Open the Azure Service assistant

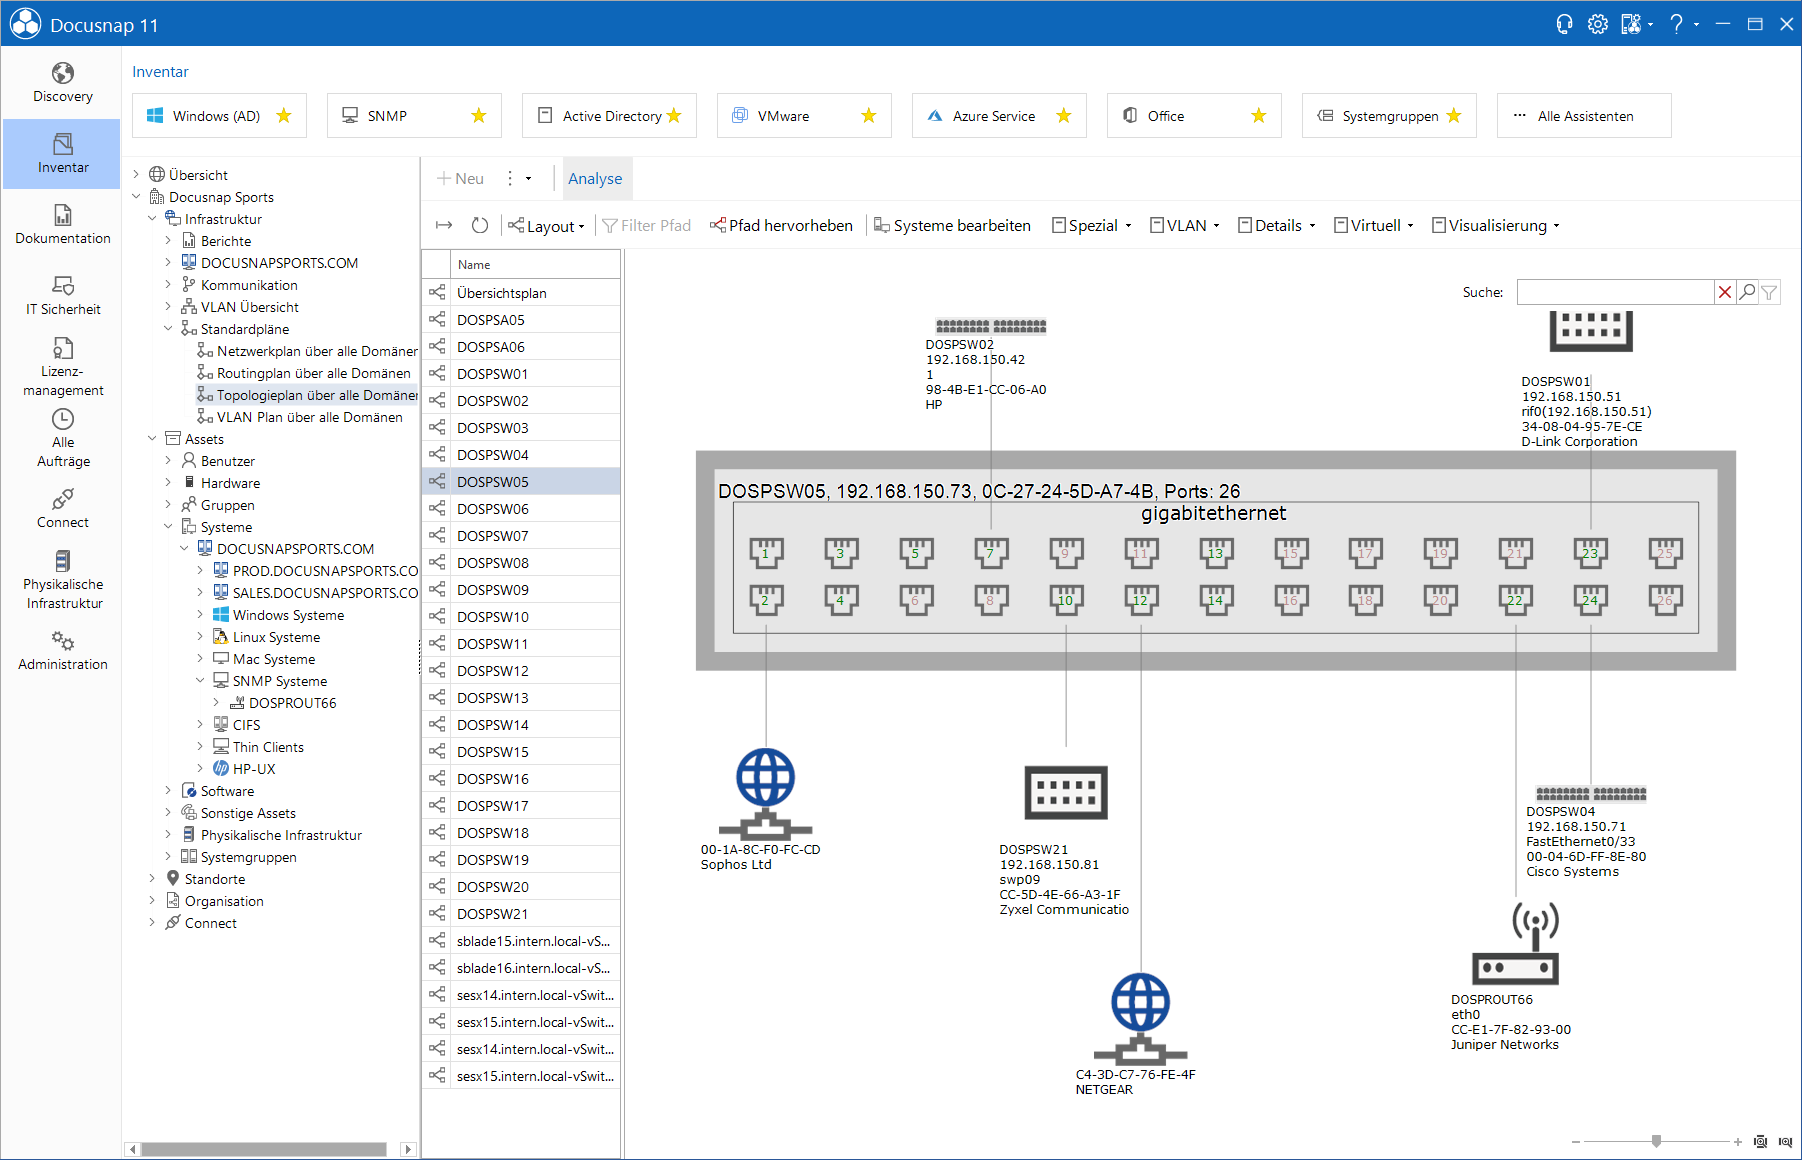(x=999, y=116)
